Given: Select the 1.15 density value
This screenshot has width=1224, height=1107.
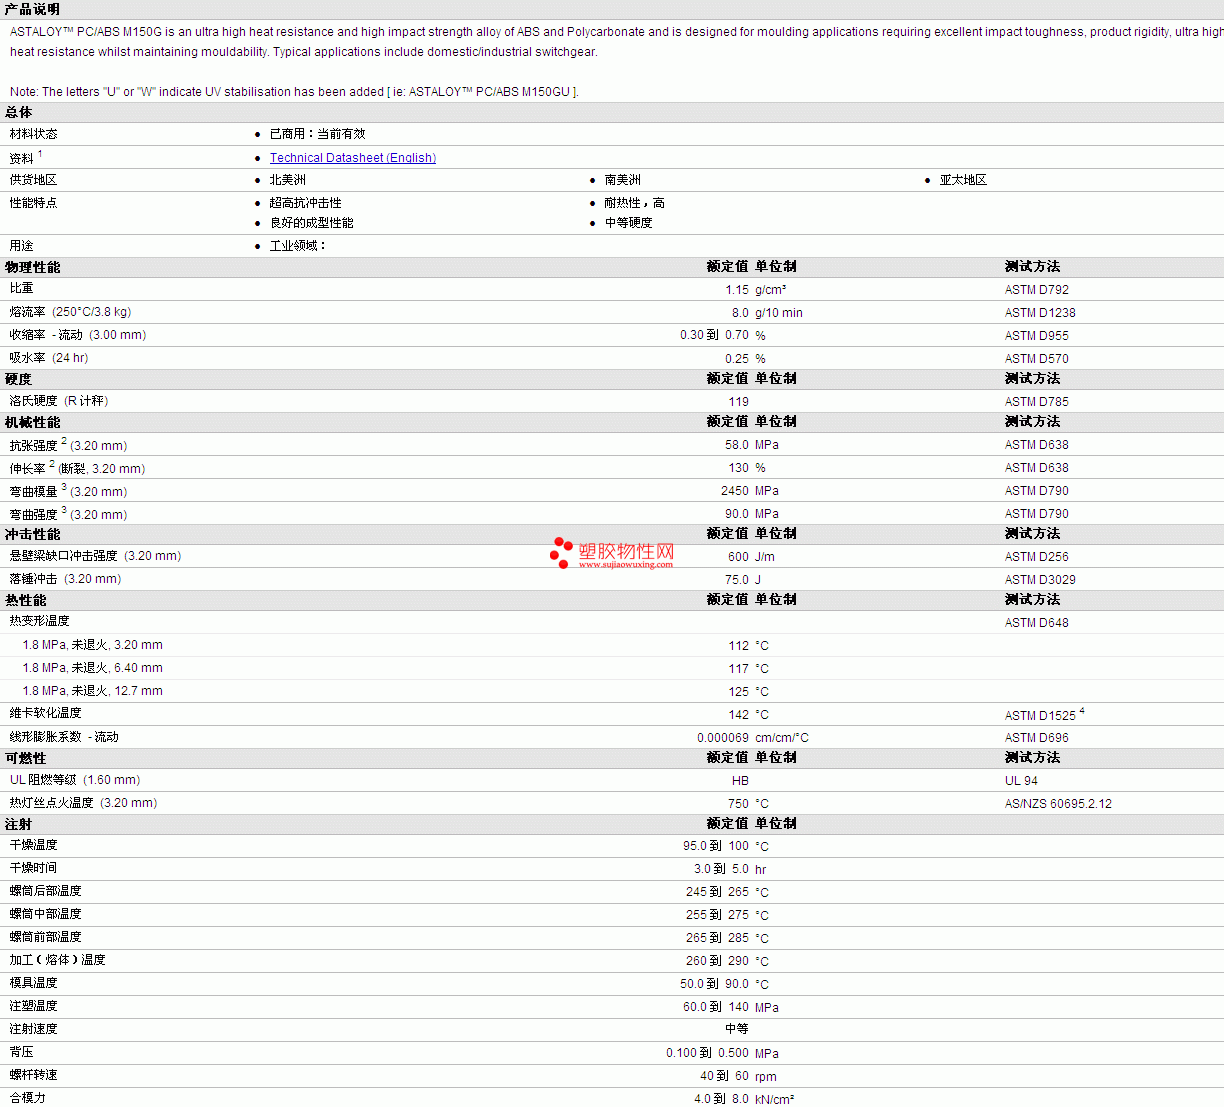Looking at the screenshot, I should pyautogui.click(x=737, y=290).
